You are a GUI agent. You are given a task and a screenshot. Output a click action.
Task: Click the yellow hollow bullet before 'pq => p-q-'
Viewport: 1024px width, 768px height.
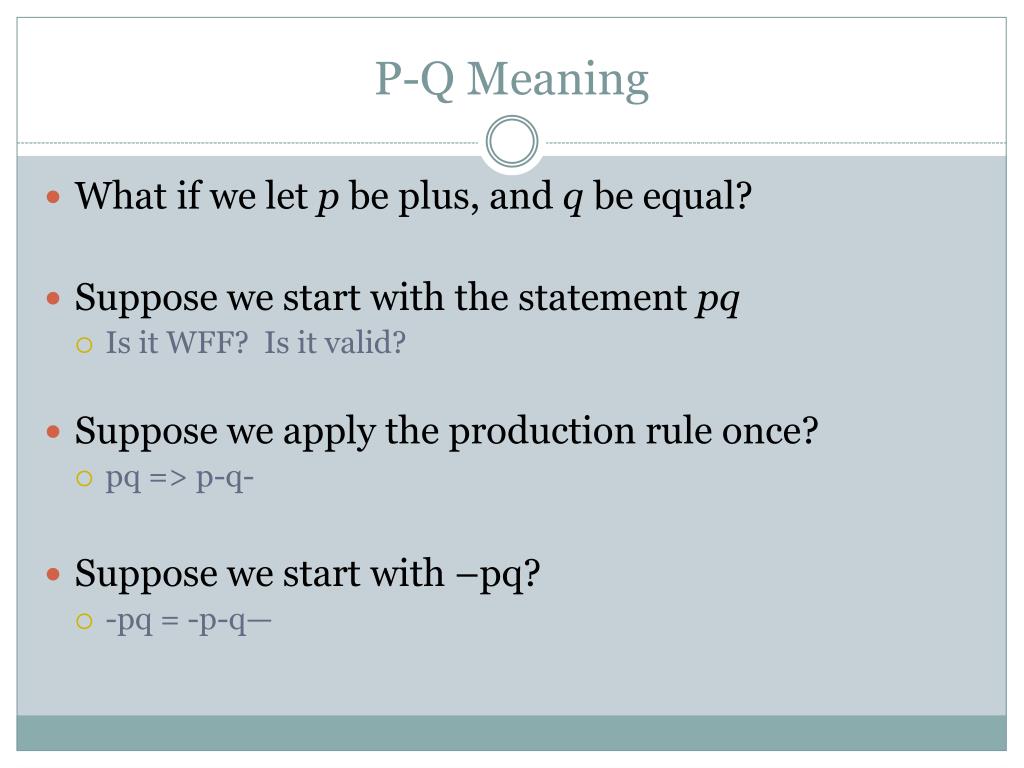coord(84,479)
